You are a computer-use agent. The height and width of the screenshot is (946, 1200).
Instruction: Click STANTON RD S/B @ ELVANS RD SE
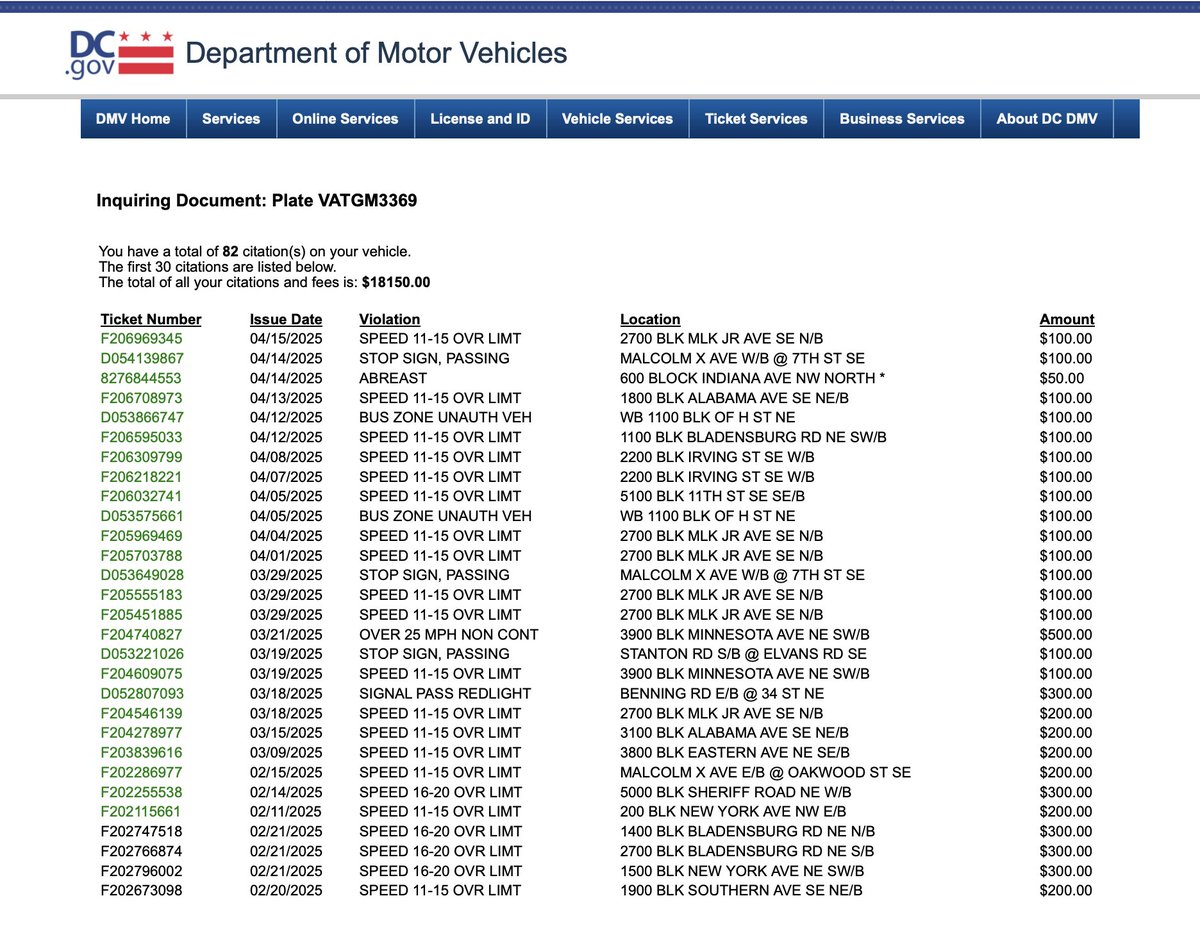[743, 654]
